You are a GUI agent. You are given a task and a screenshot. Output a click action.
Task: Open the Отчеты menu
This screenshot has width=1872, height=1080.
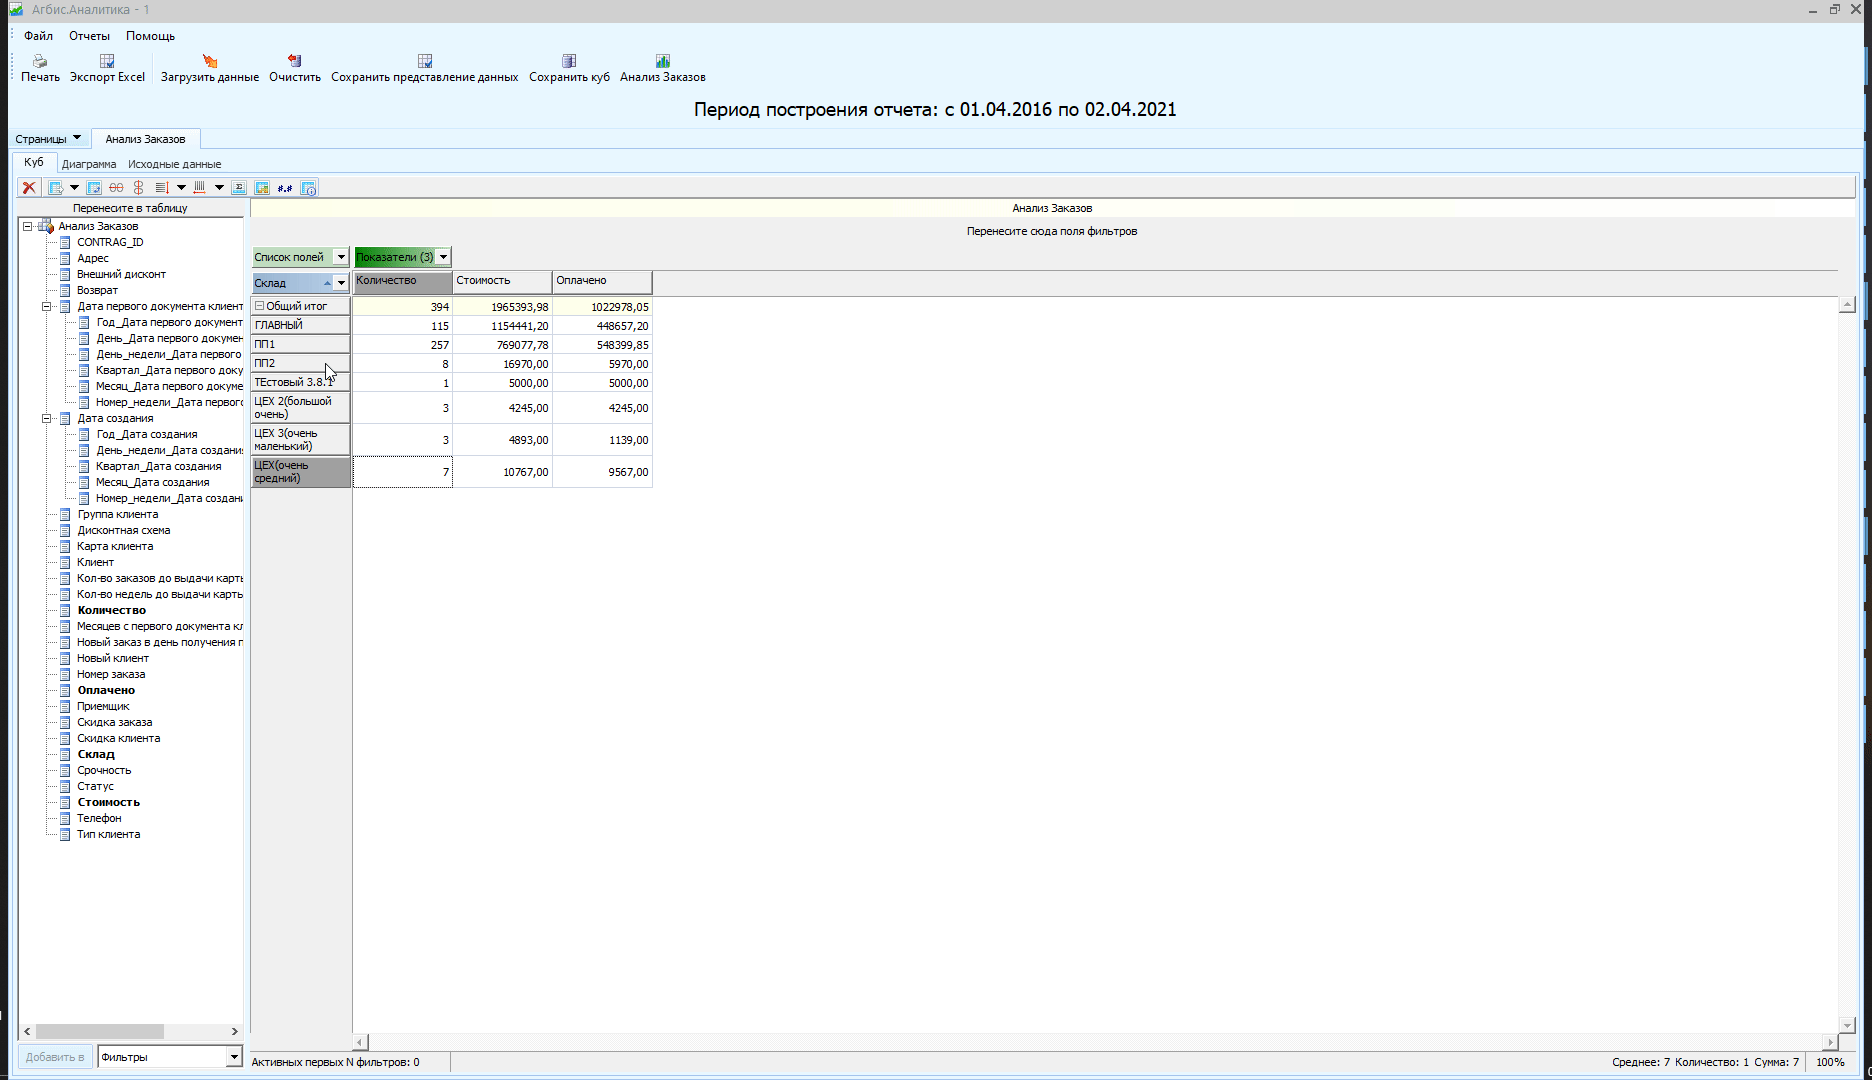pyautogui.click(x=89, y=36)
